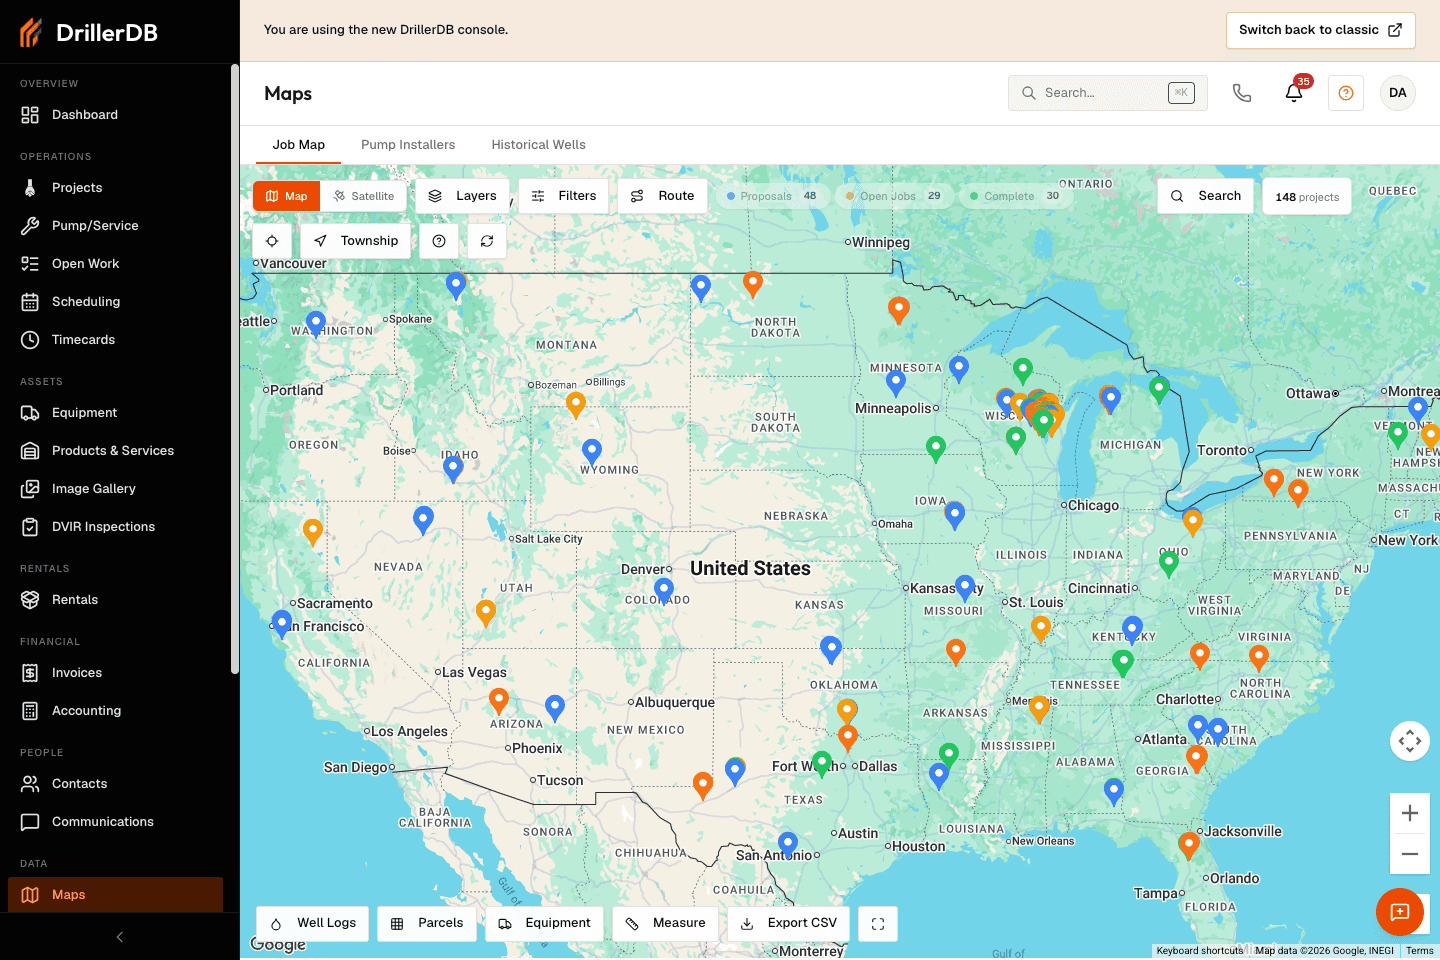Click the DrillerDB logo icon
The height and width of the screenshot is (960, 1440).
click(x=31, y=32)
